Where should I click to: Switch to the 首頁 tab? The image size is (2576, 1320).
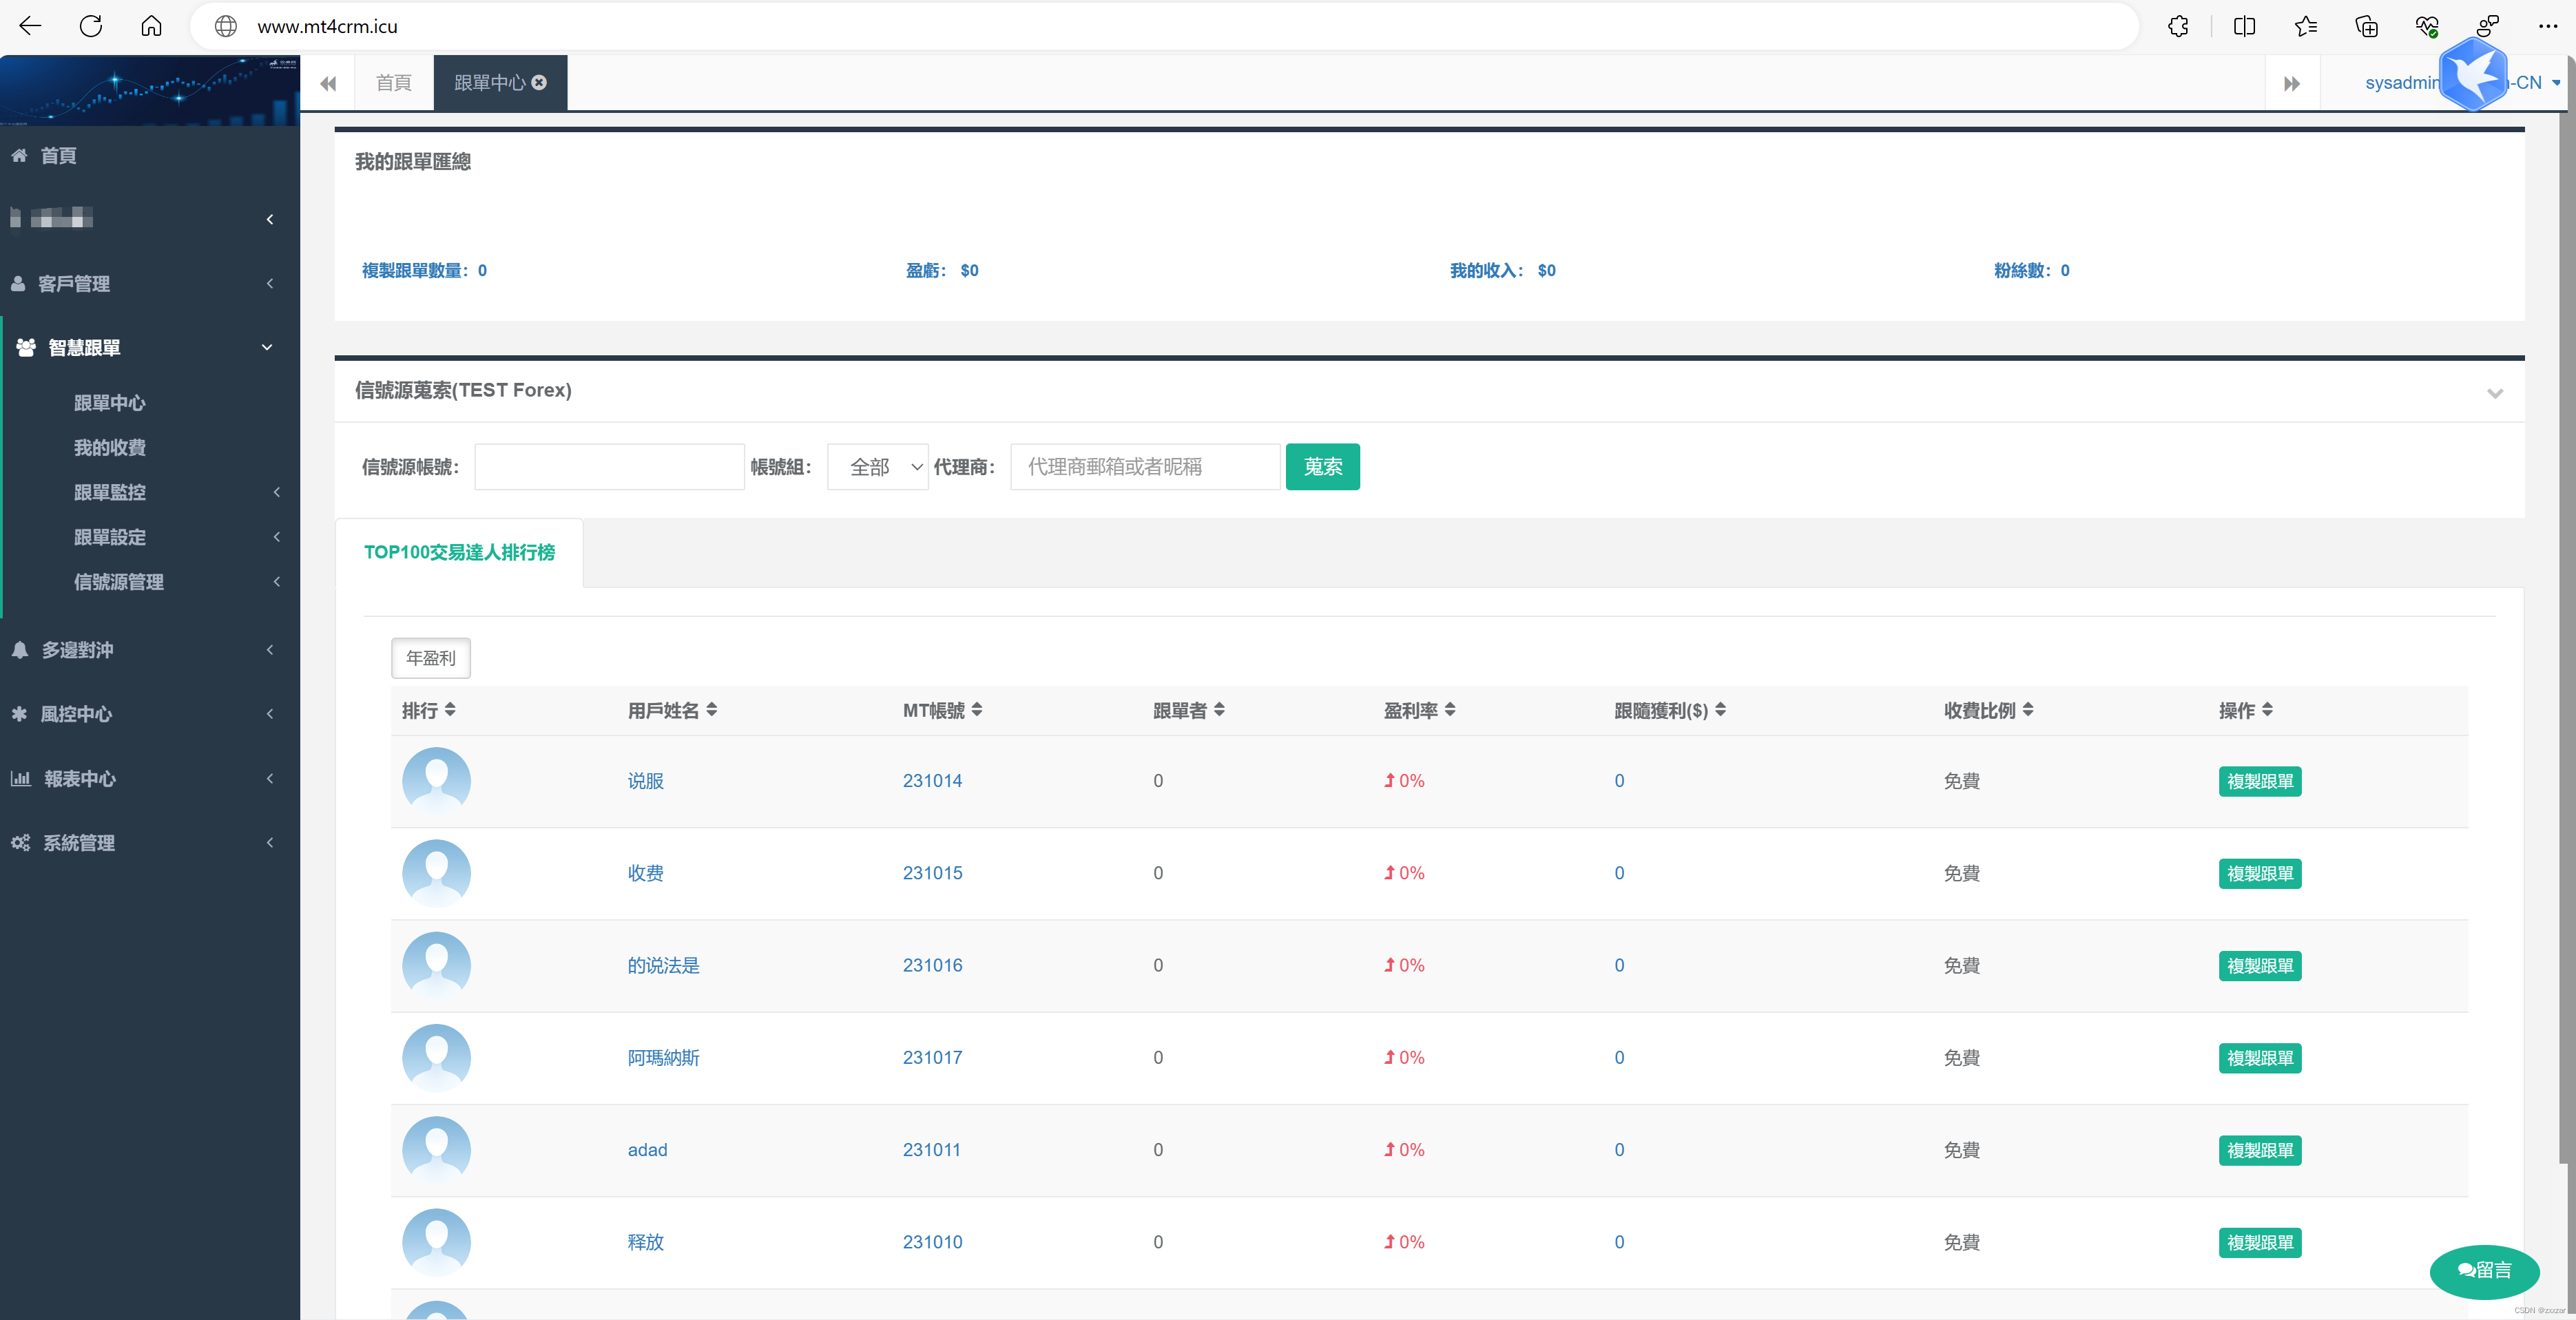(x=393, y=83)
